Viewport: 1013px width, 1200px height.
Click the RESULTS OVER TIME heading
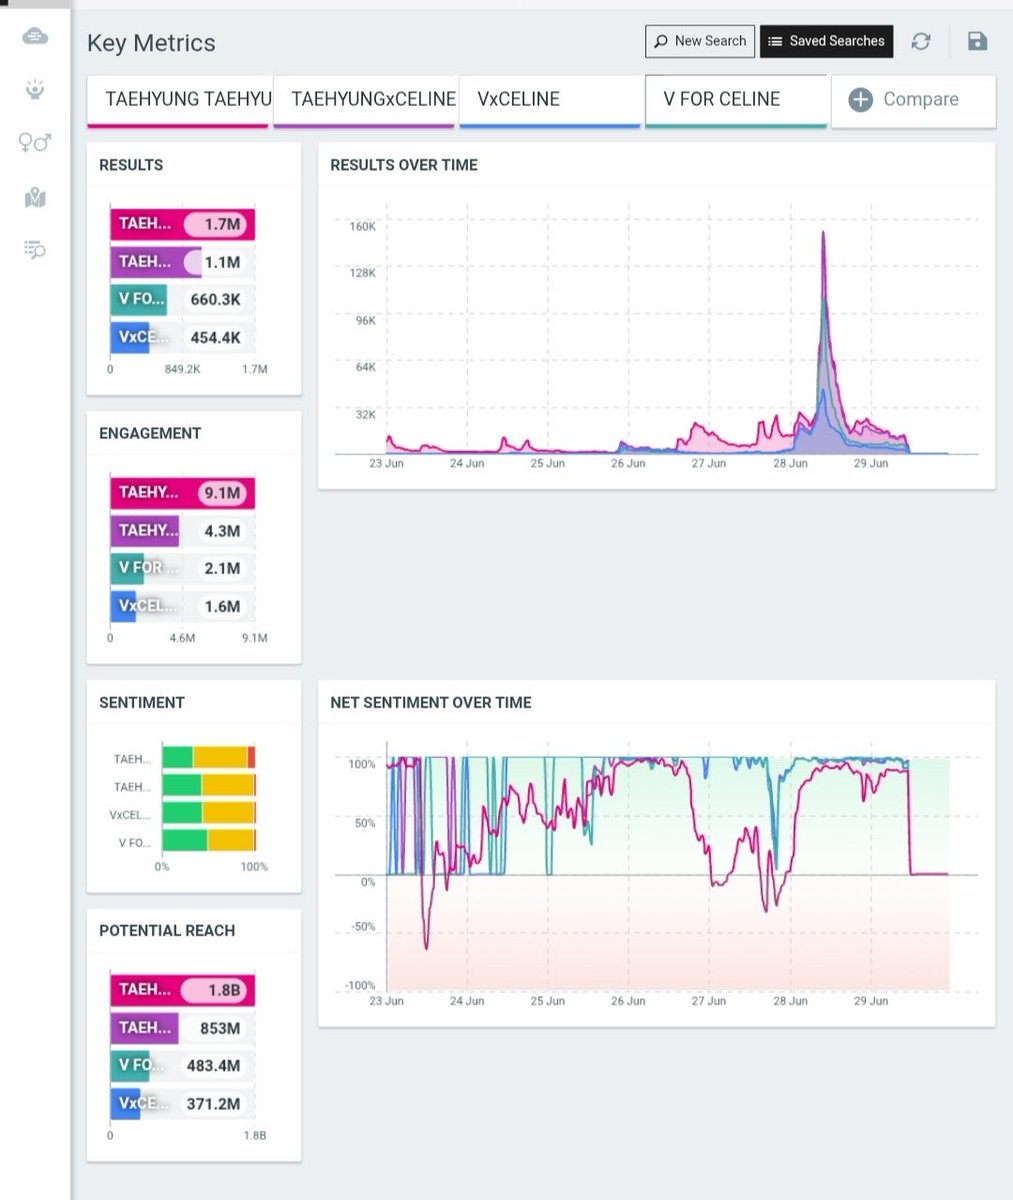404,165
